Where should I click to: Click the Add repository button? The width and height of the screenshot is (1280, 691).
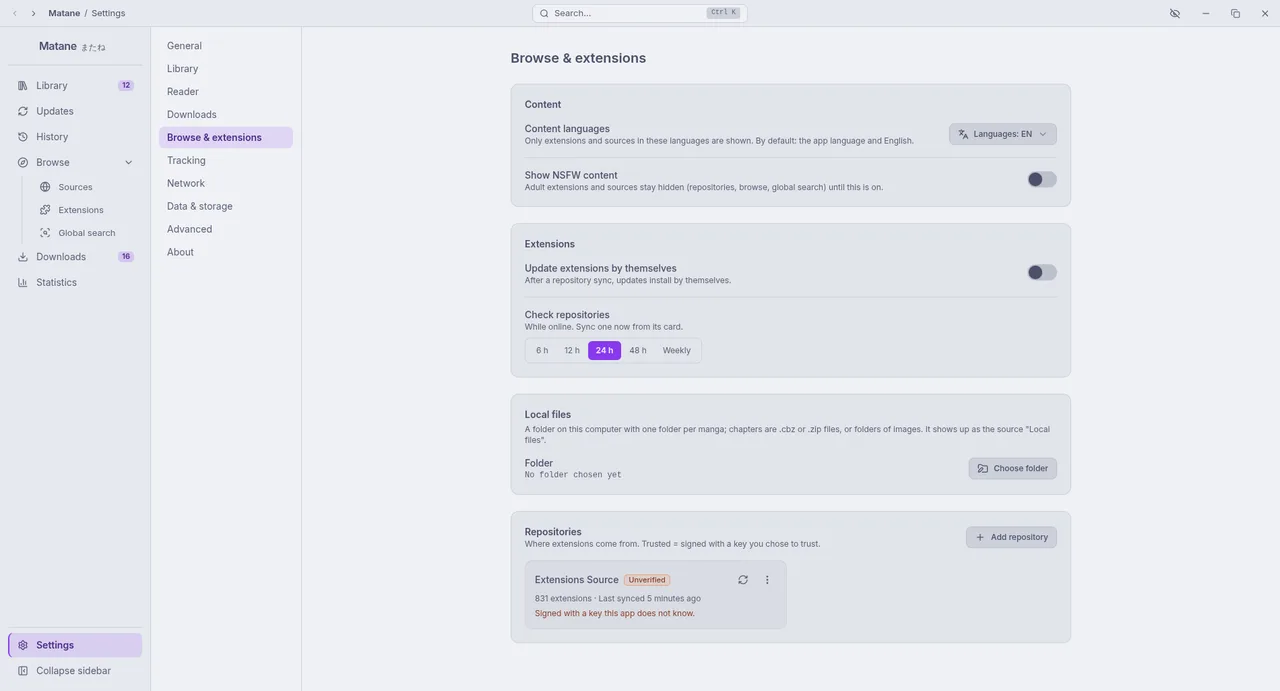(x=1011, y=537)
